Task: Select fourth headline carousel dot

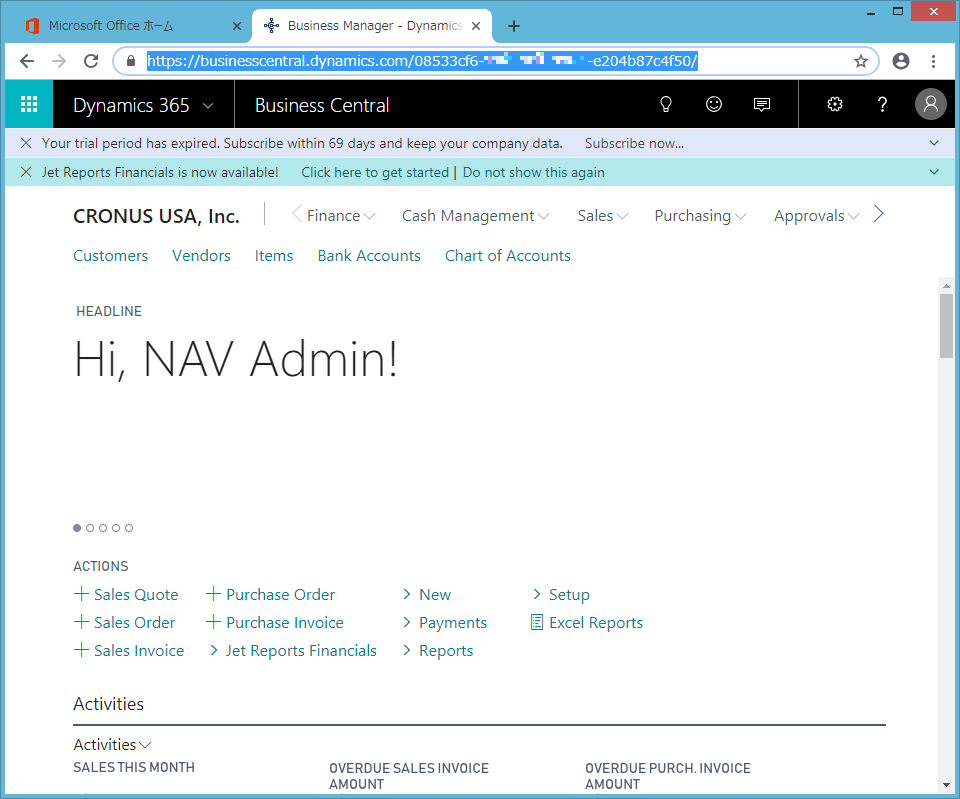Action: (x=116, y=528)
